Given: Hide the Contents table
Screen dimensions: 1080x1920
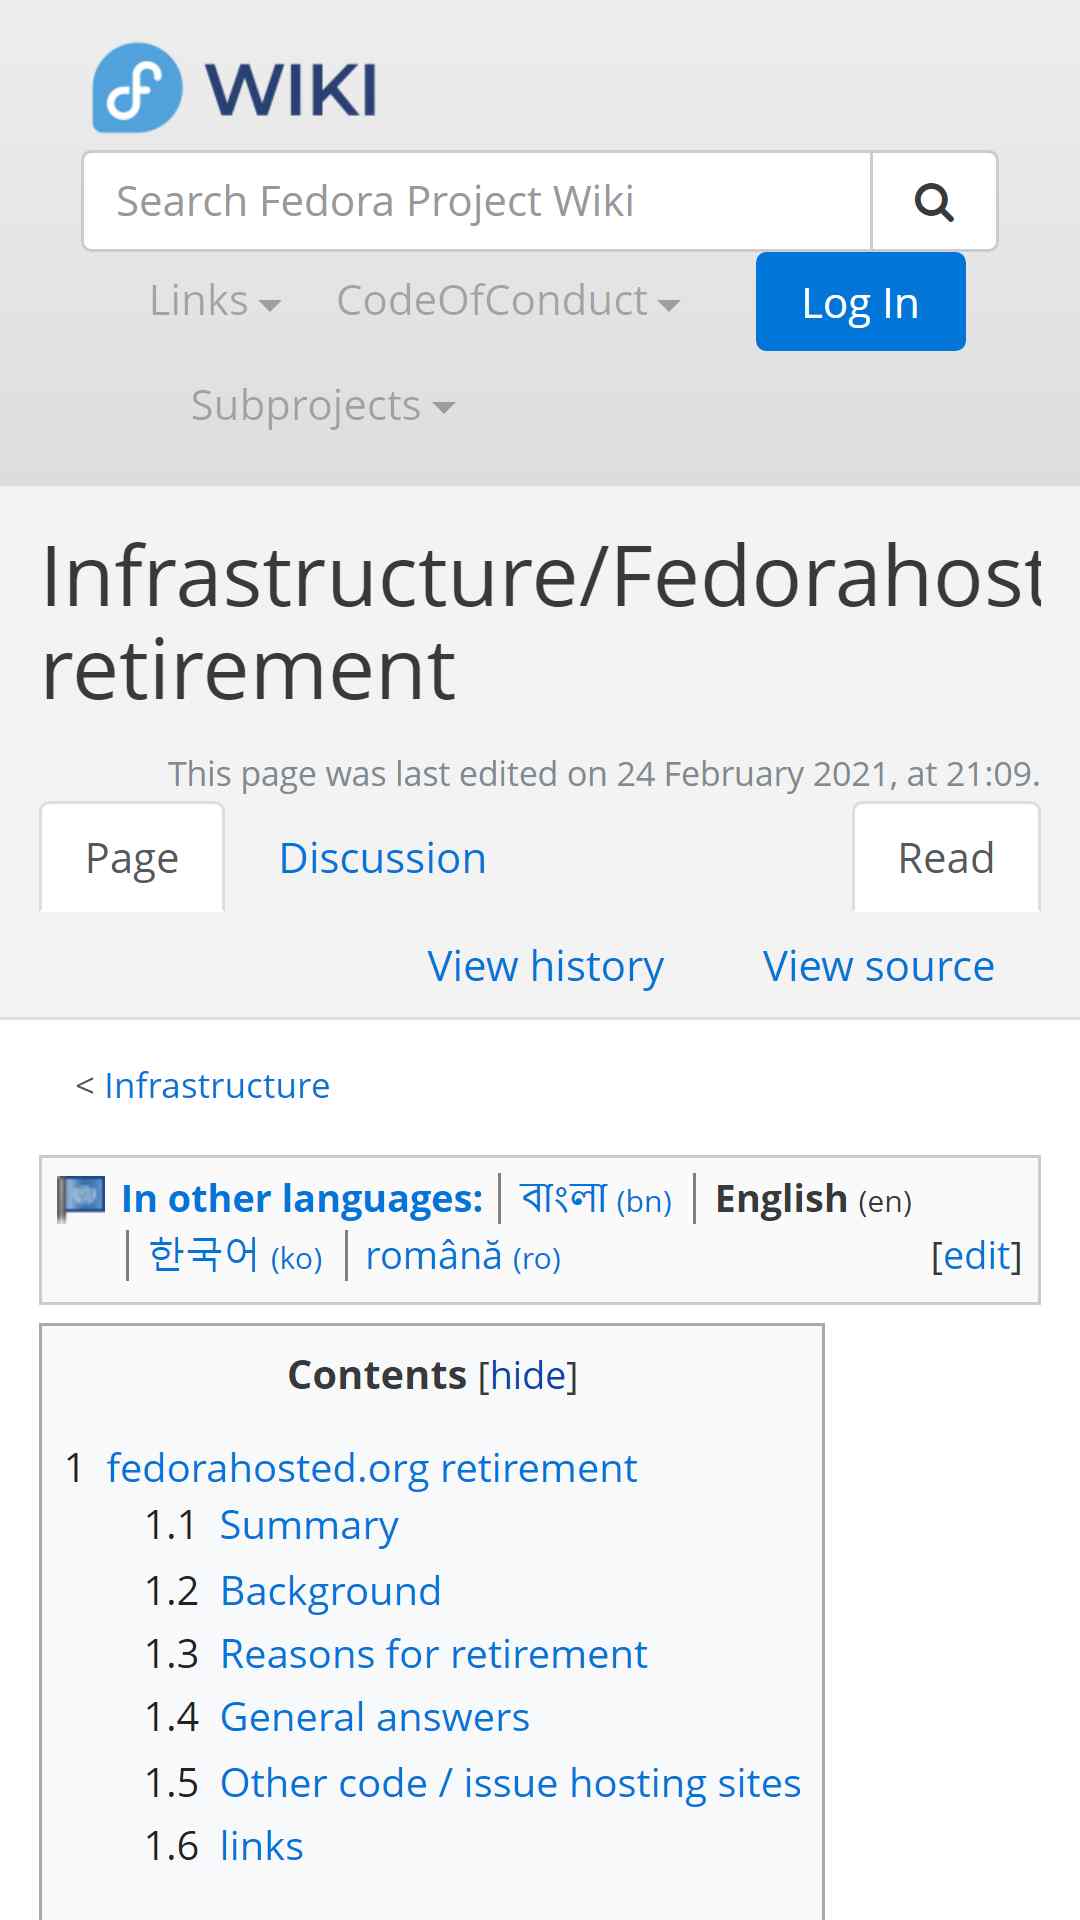Looking at the screenshot, I should click(x=528, y=1376).
